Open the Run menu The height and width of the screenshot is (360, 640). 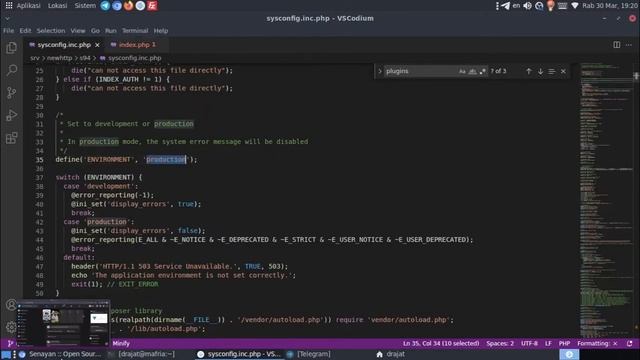[x=111, y=31]
